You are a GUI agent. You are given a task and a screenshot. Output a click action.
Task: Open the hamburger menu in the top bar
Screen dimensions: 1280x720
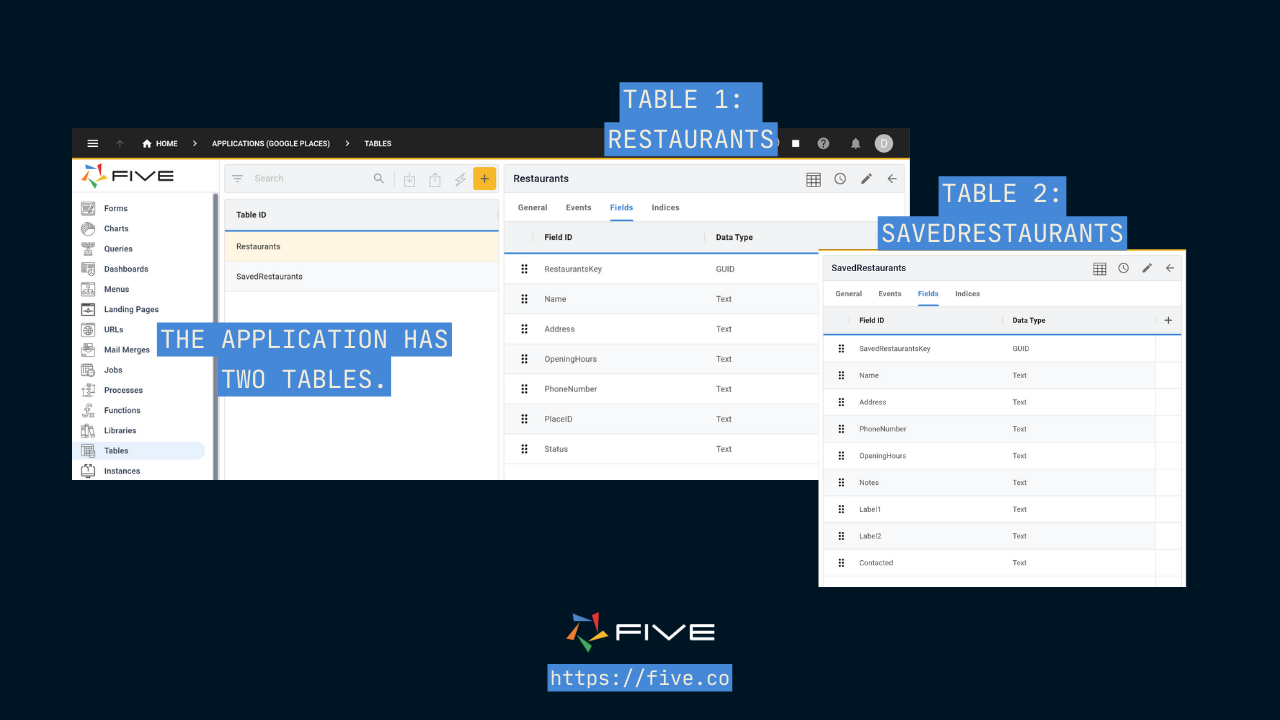[x=93, y=143]
